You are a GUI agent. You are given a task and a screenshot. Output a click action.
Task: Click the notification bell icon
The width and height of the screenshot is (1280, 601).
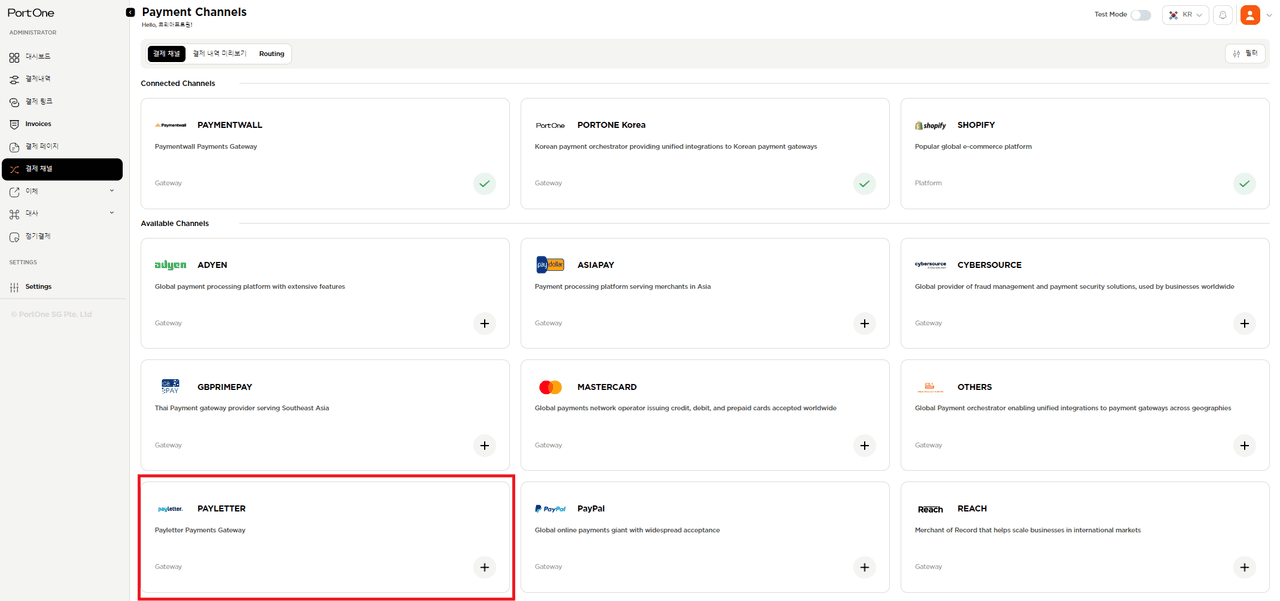pos(1222,15)
